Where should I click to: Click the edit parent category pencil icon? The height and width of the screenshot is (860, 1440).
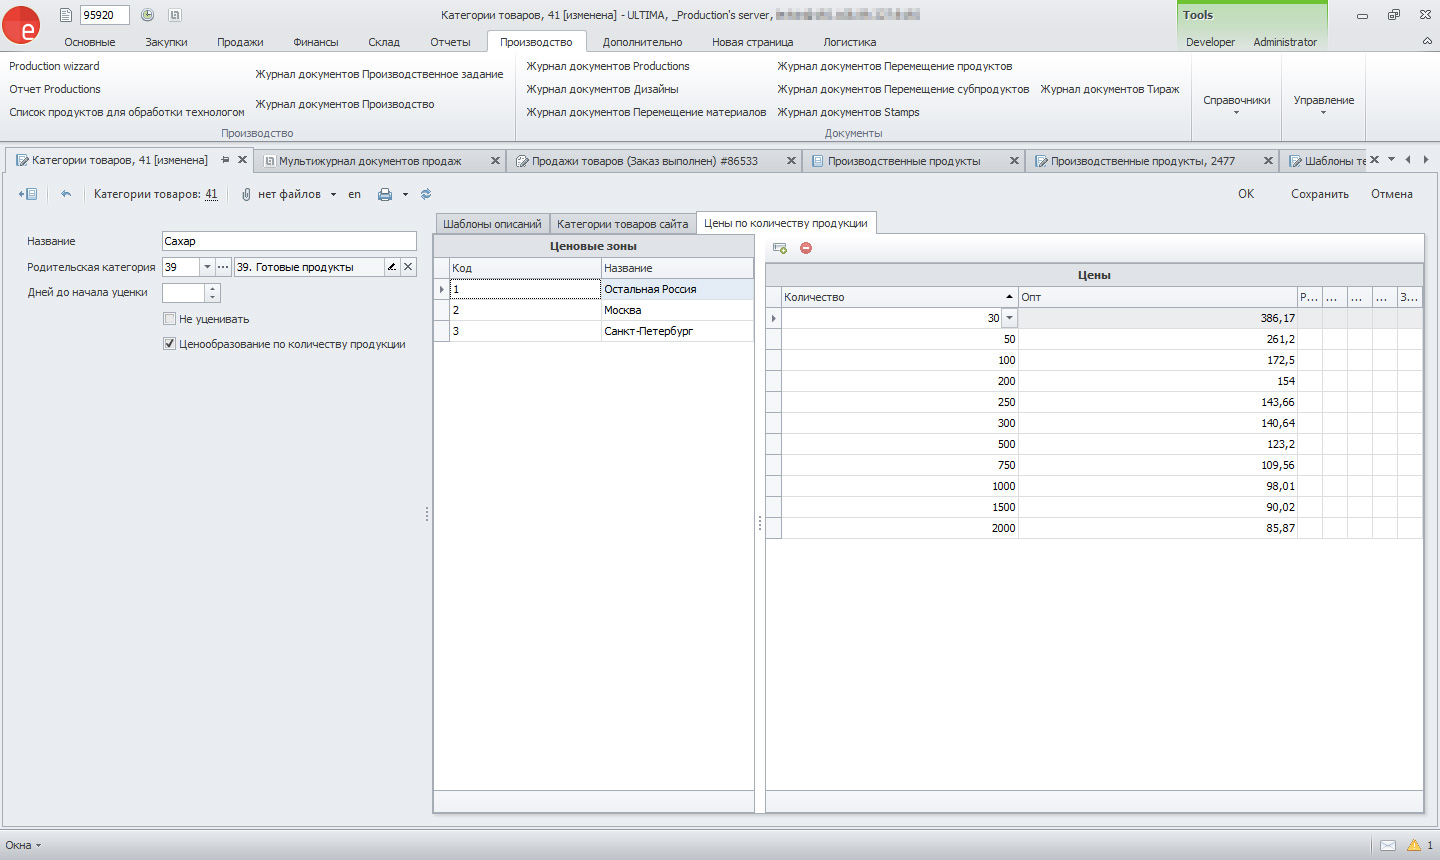[392, 267]
